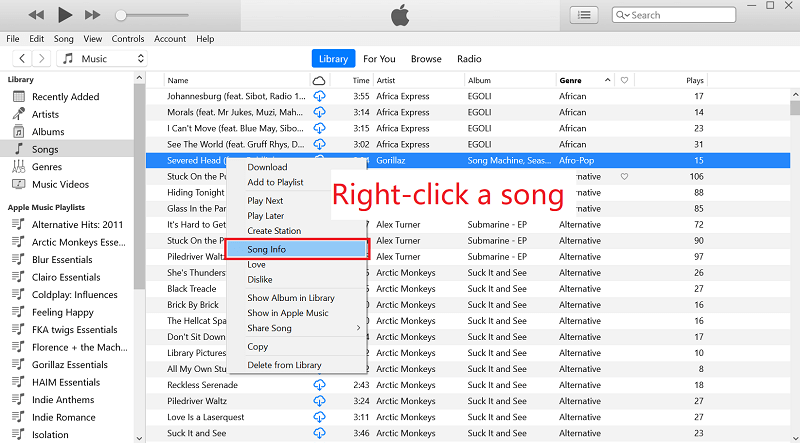Open the Albums library section
Screen dimensions: 800x443
47,132
